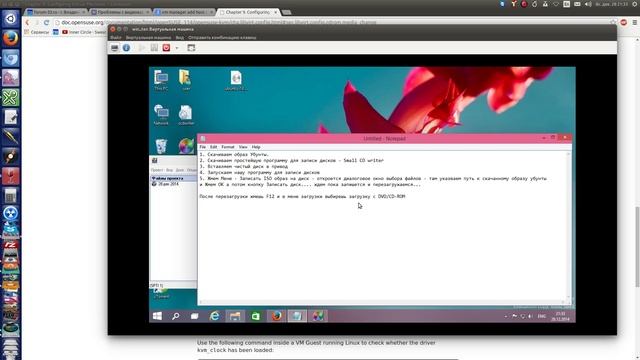Screen dimensions: 640x360
Task: Open user folder on guest desktop
Action: [186, 80]
